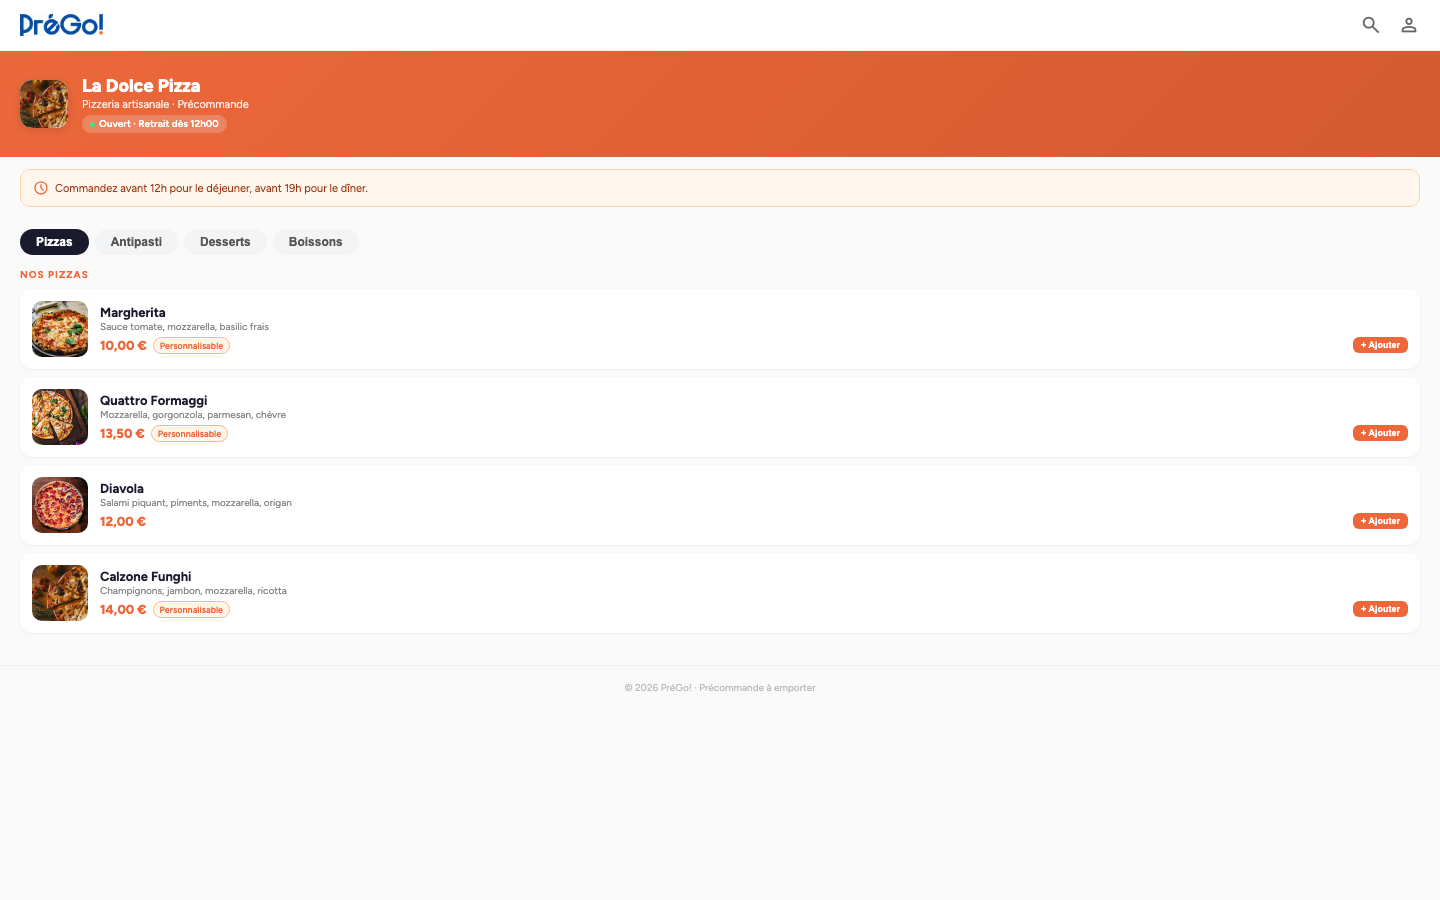Click the Calzone Funghi photo
Image resolution: width=1440 pixels, height=900 pixels.
(x=60, y=593)
